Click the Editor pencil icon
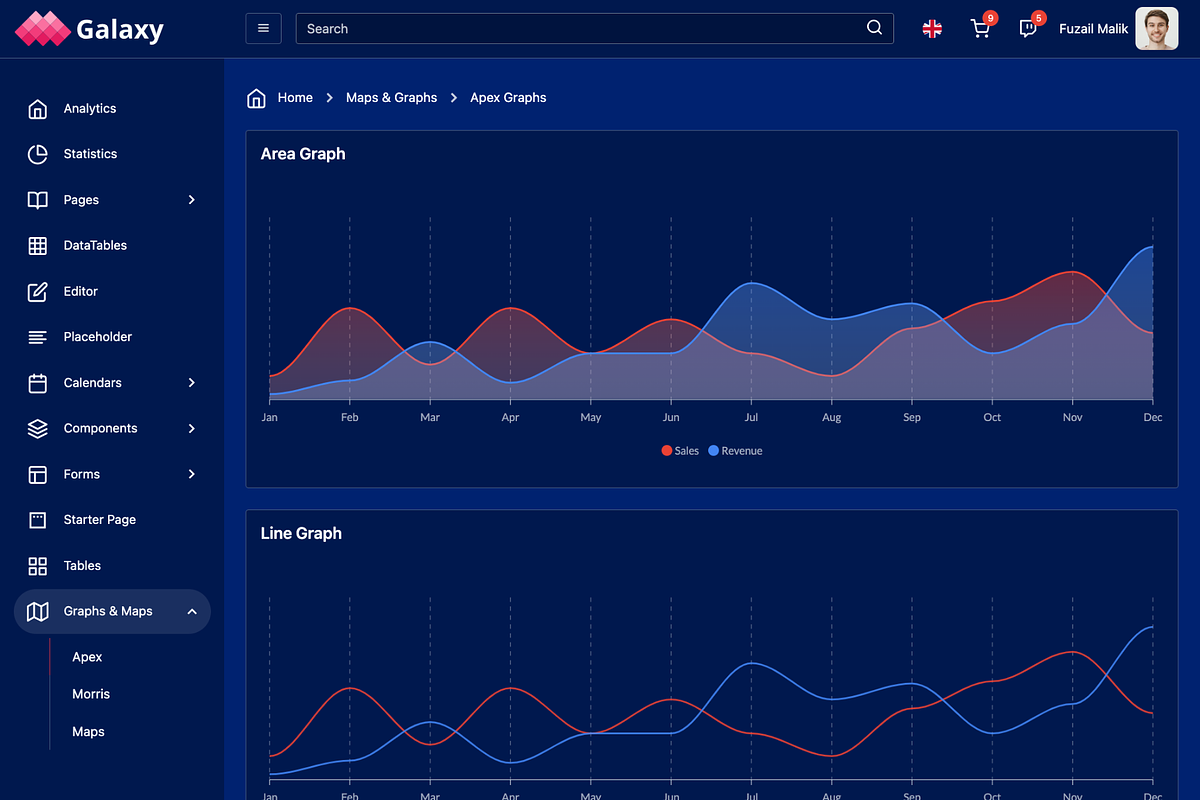 point(38,291)
